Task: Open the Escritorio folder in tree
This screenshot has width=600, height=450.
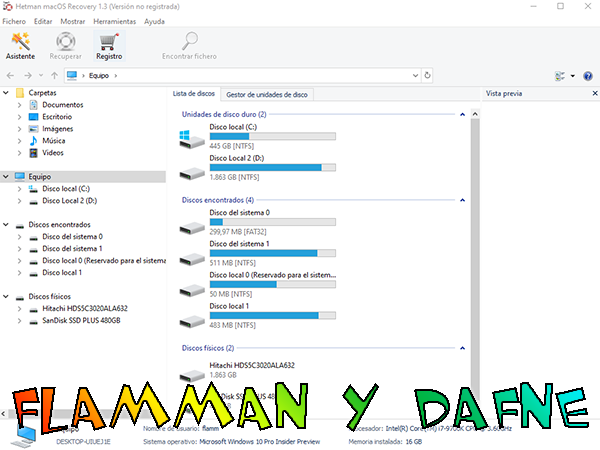Action: point(57,117)
